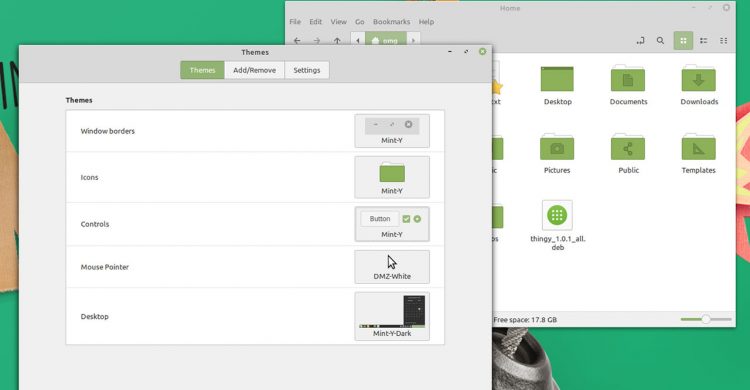Viewport: 750px width, 390px height.
Task: Go up to parent folder
Action: [337, 41]
